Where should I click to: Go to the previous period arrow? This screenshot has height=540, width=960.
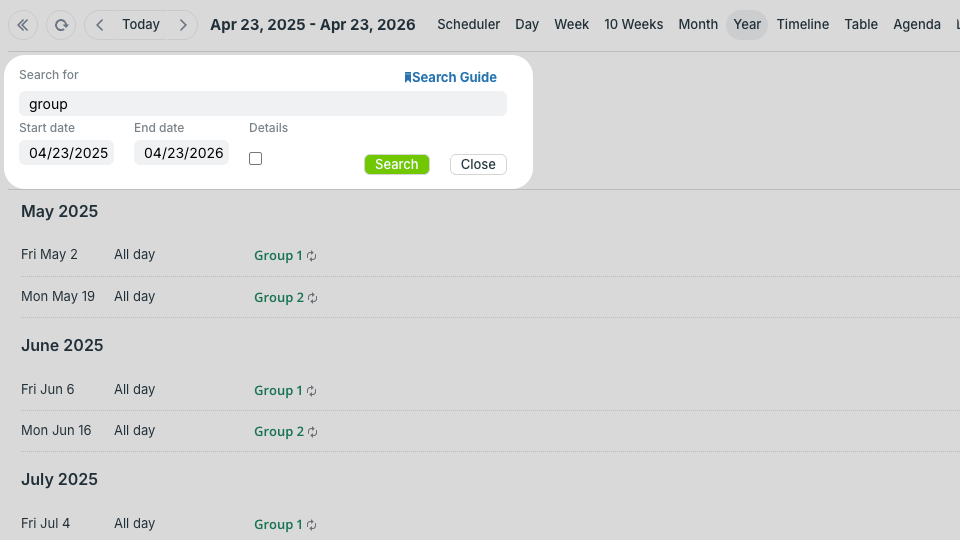[x=100, y=25]
